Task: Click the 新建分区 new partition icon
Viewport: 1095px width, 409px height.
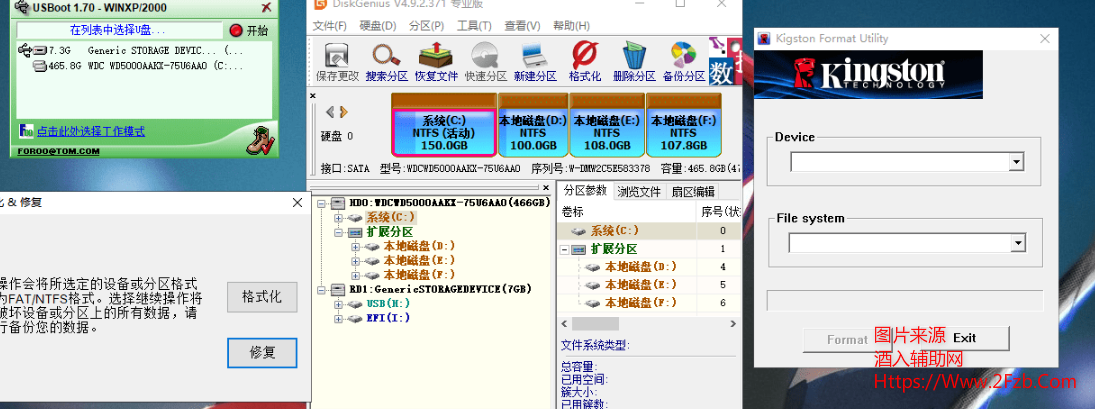Action: [x=535, y=60]
